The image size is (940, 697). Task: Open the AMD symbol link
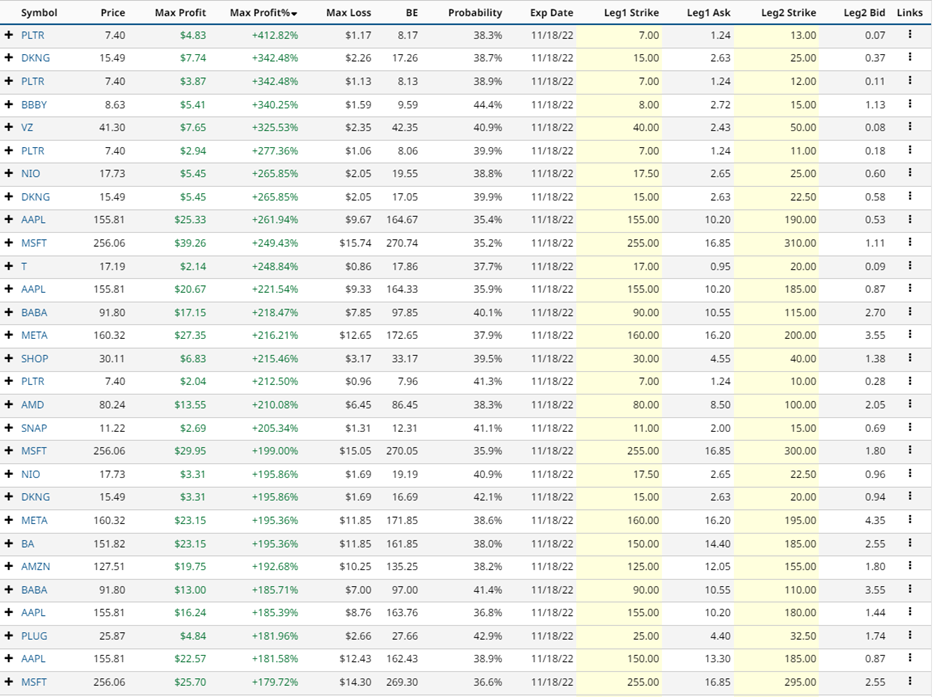[32, 405]
